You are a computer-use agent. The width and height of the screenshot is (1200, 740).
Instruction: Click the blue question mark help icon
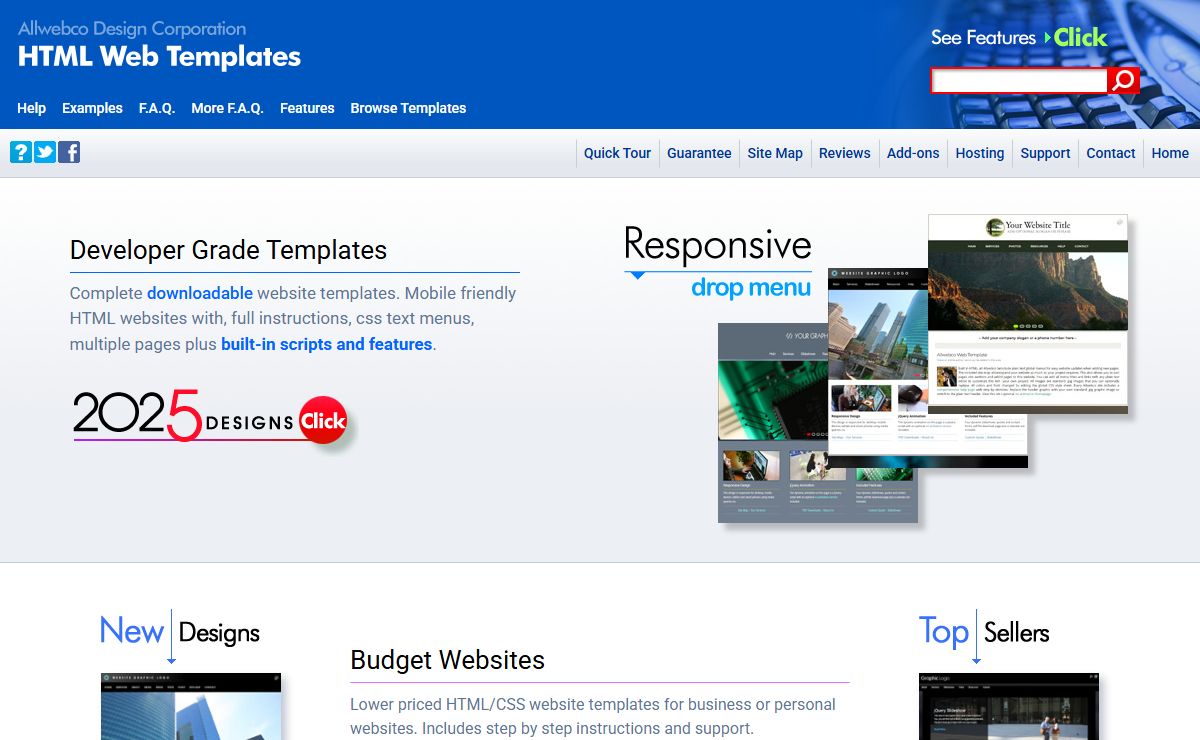pyautogui.click(x=21, y=152)
